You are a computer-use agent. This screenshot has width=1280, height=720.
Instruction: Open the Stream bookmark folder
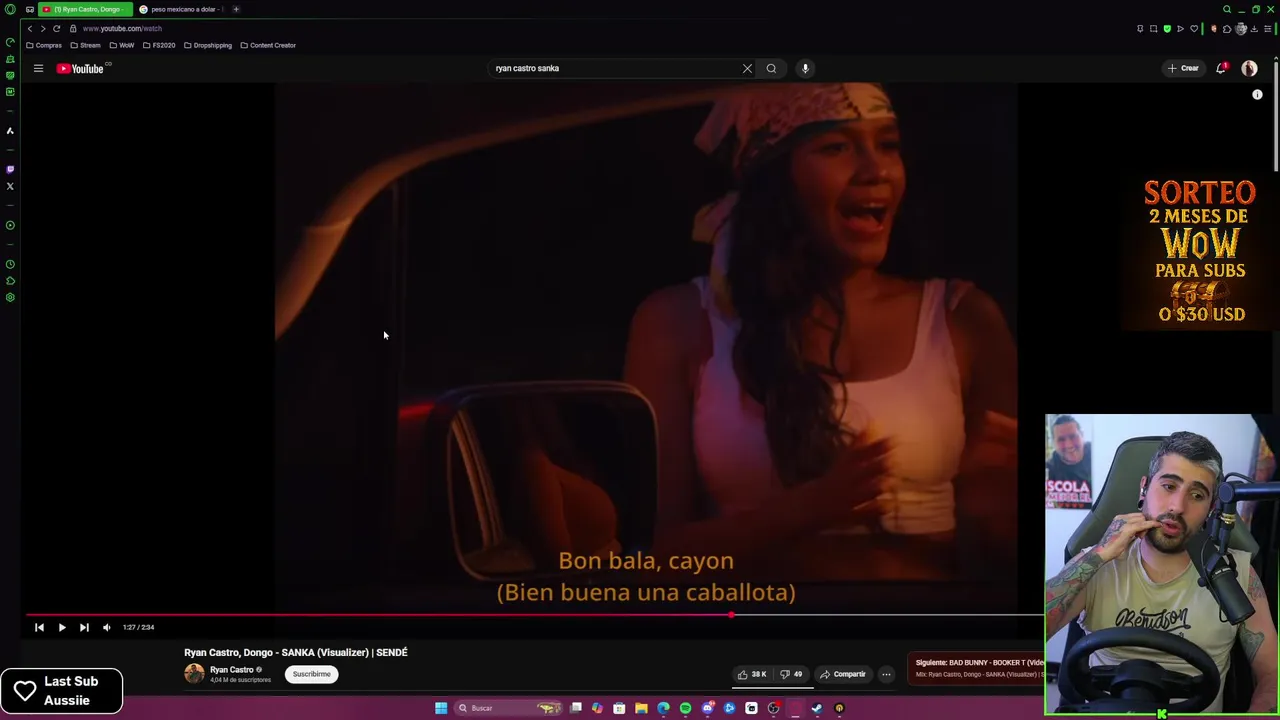[85, 45]
